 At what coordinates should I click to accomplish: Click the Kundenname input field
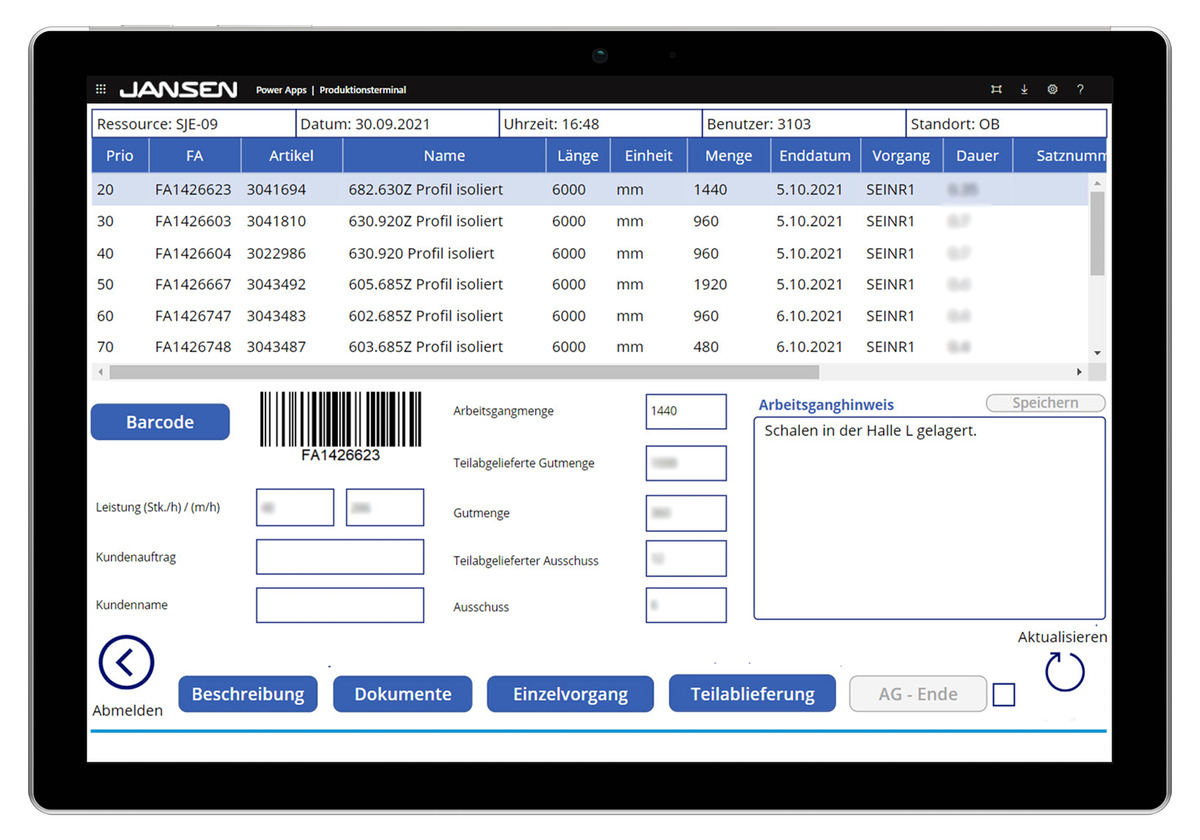pos(340,604)
